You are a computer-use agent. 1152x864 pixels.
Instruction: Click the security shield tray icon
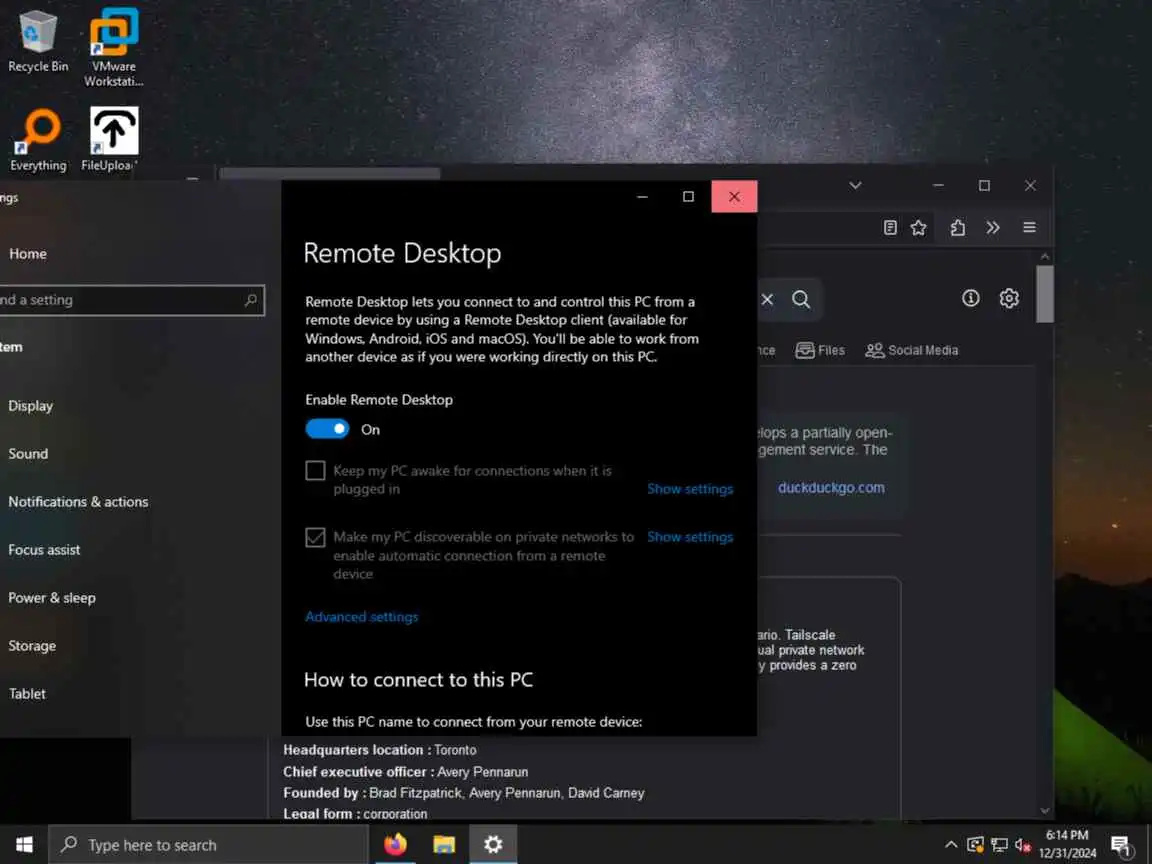975,845
